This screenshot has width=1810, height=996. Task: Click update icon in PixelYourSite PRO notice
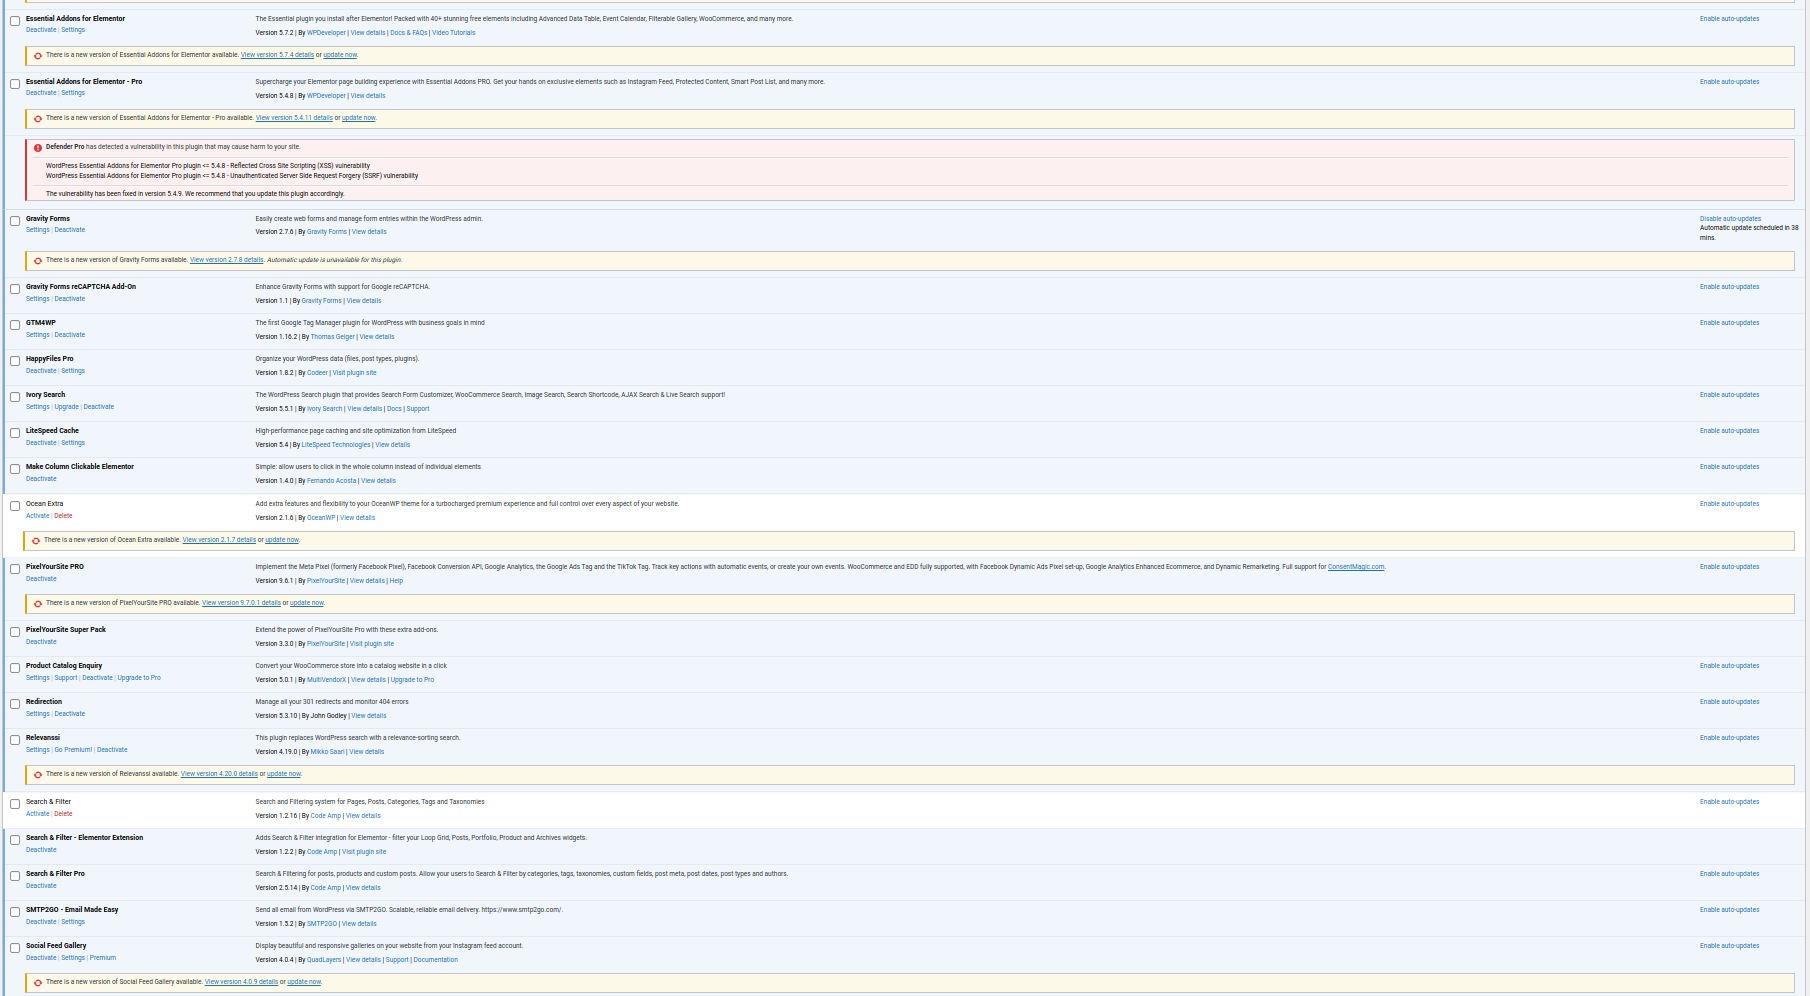[x=38, y=603]
